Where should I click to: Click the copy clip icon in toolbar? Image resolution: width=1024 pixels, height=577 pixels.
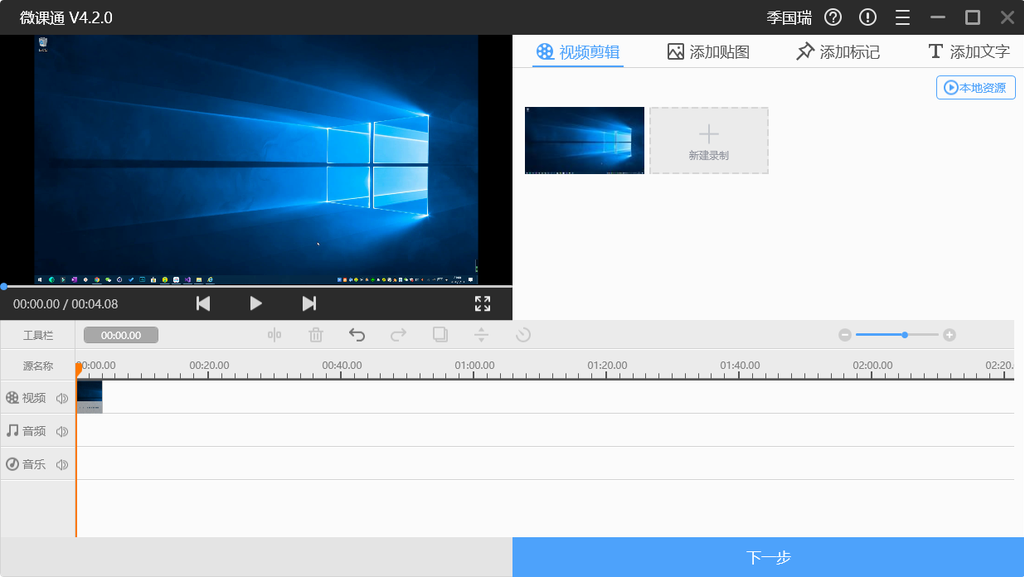pyautogui.click(x=440, y=335)
